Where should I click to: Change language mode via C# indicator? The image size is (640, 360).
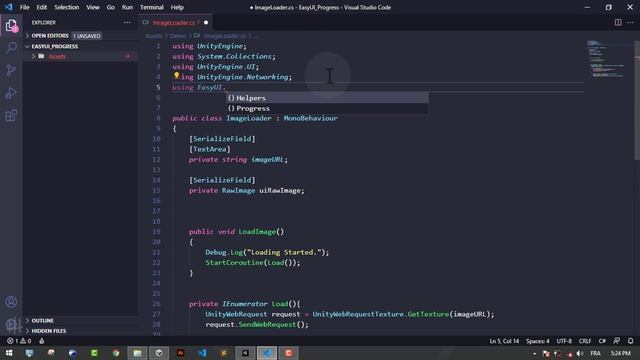pos(602,341)
